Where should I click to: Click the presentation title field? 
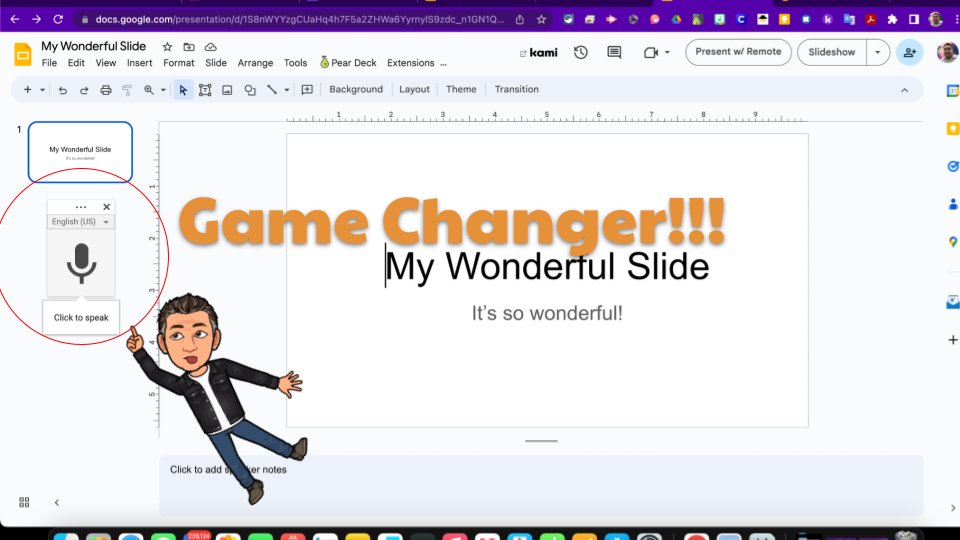click(94, 47)
